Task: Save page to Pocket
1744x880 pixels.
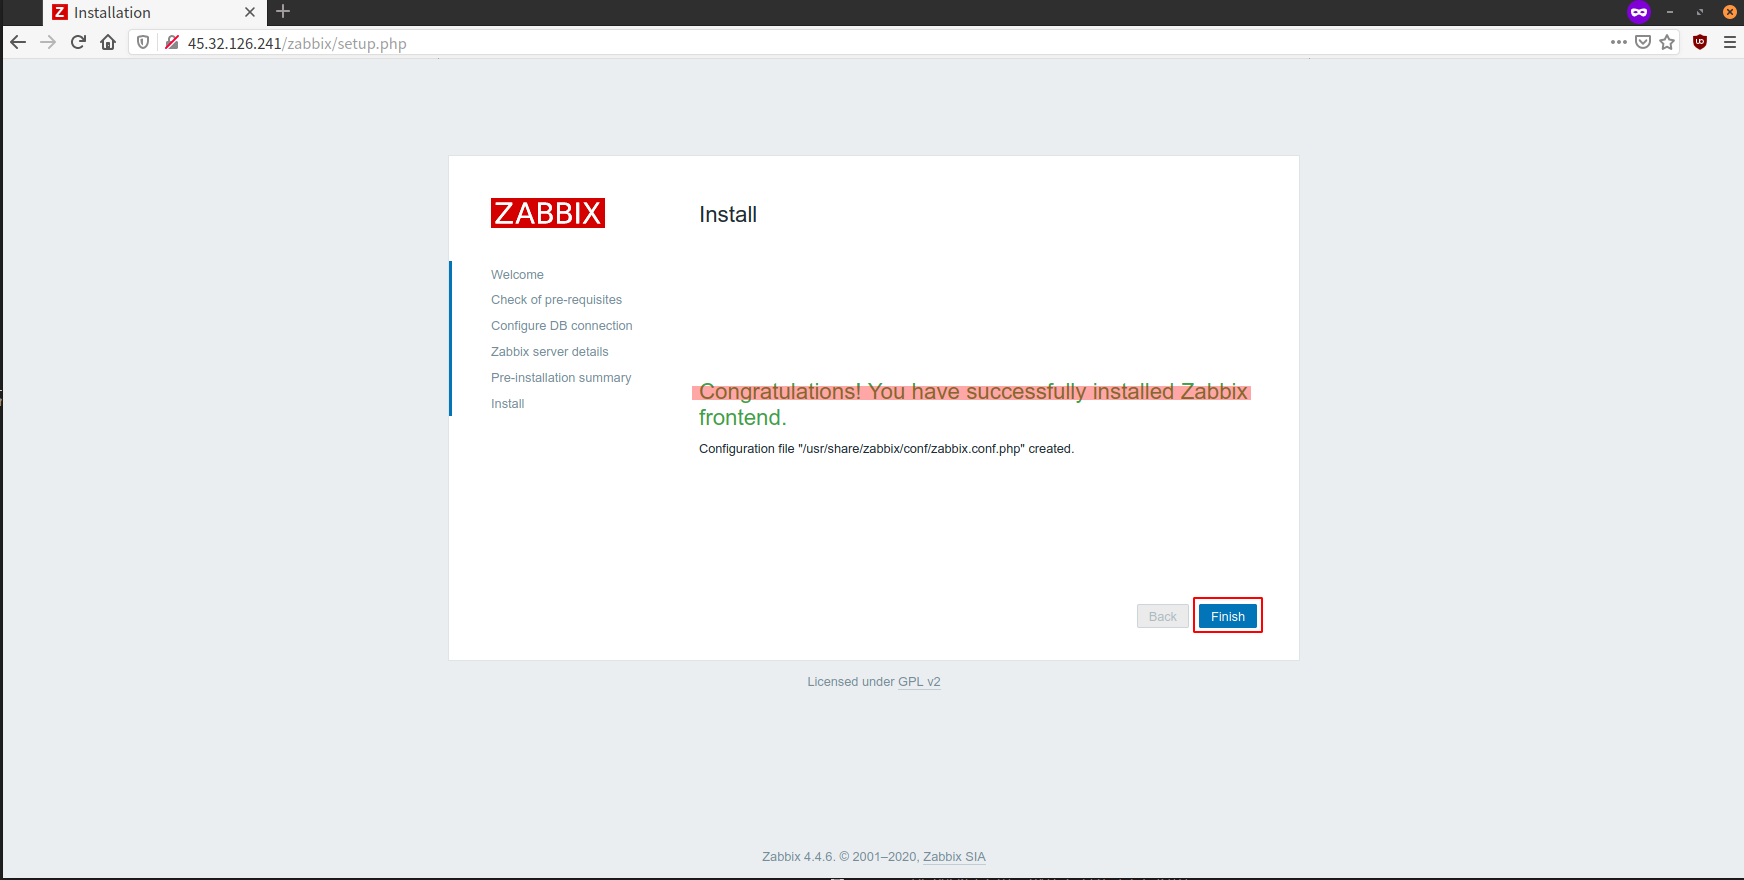Action: tap(1643, 42)
